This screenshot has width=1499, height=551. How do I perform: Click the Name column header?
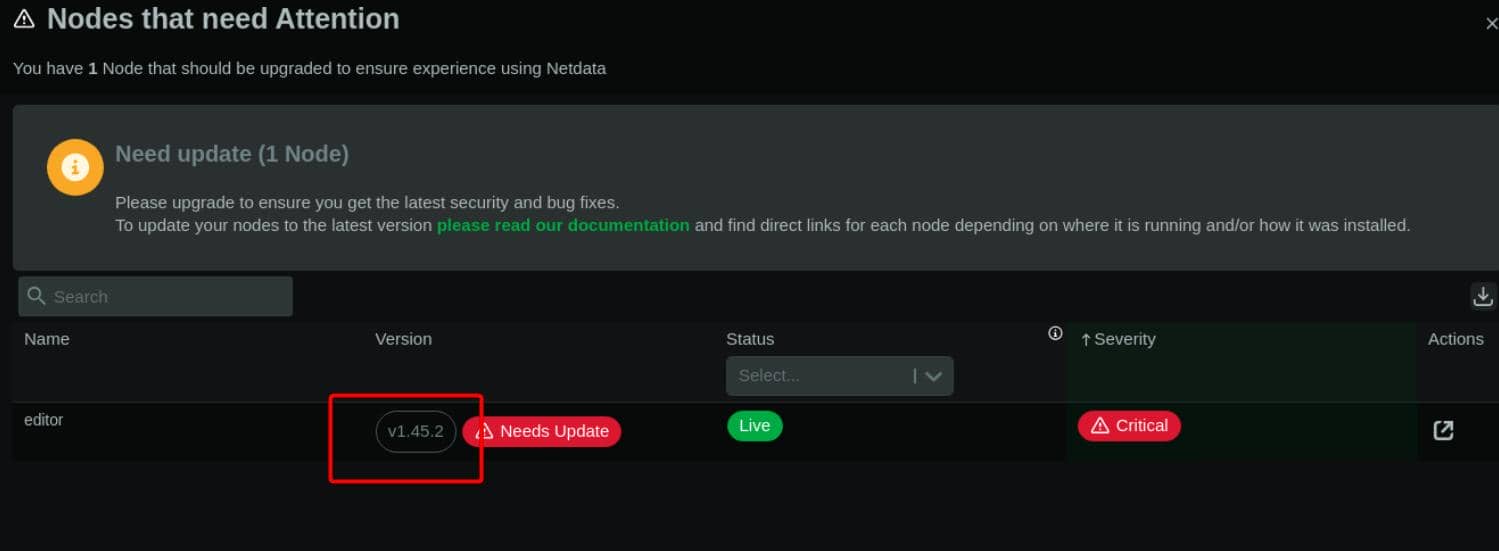(47, 339)
